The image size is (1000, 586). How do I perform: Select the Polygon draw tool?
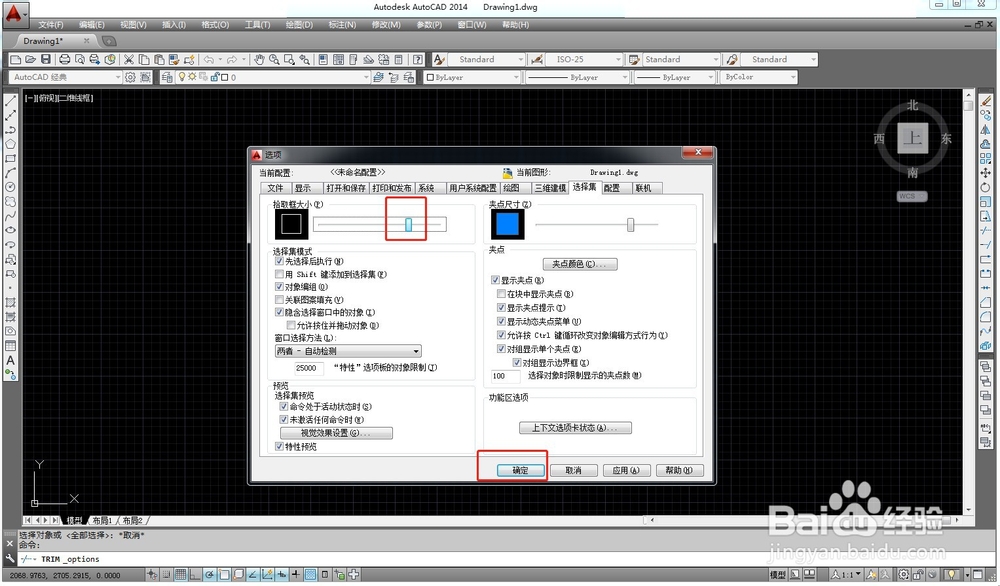pyautogui.click(x=10, y=144)
